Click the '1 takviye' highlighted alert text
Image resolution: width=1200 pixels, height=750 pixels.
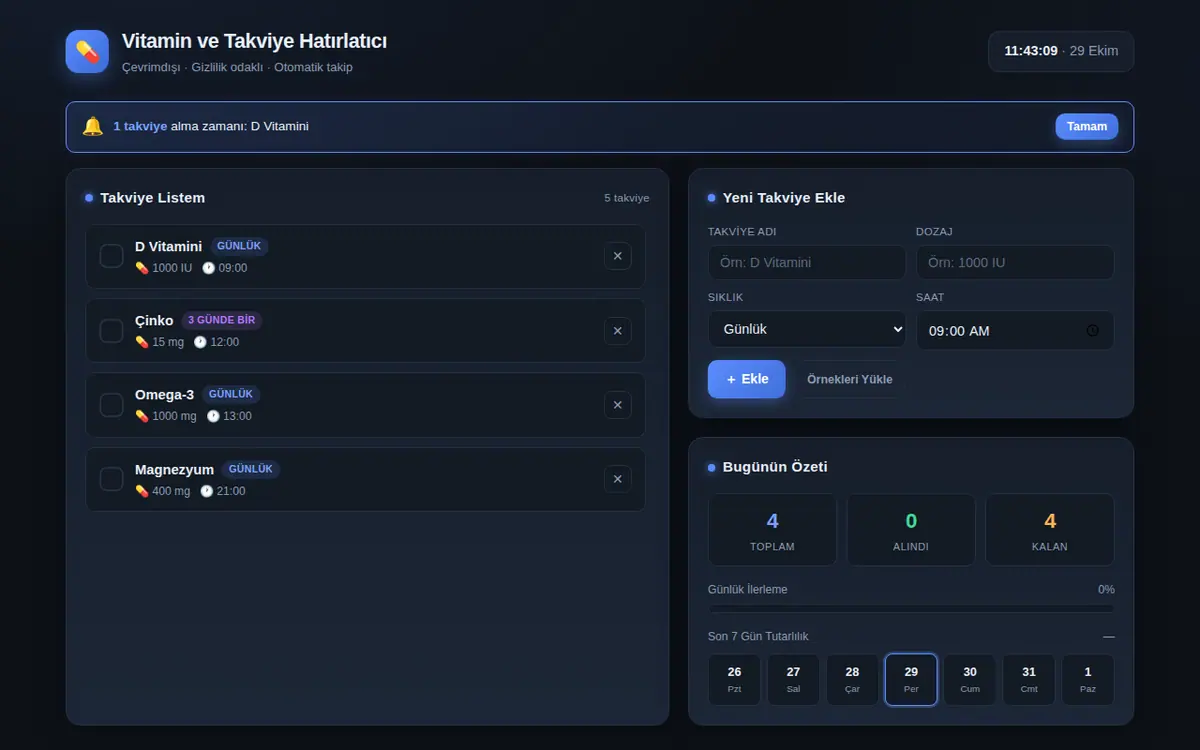coord(140,126)
